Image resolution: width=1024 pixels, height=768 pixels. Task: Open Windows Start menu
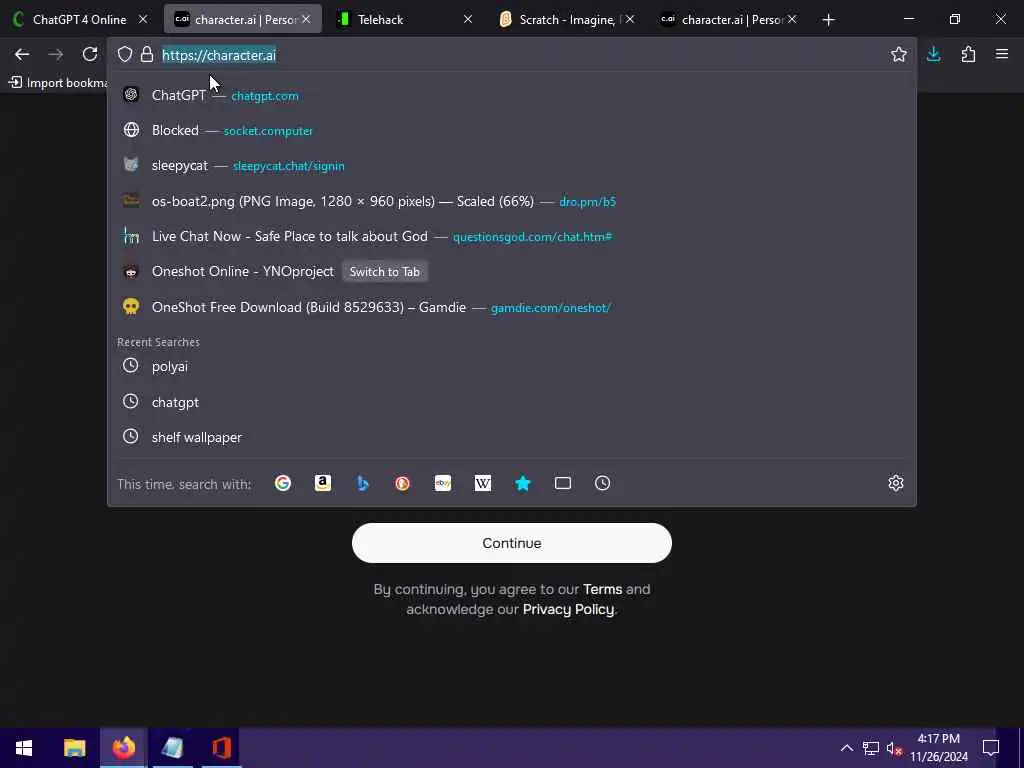tap(24, 748)
